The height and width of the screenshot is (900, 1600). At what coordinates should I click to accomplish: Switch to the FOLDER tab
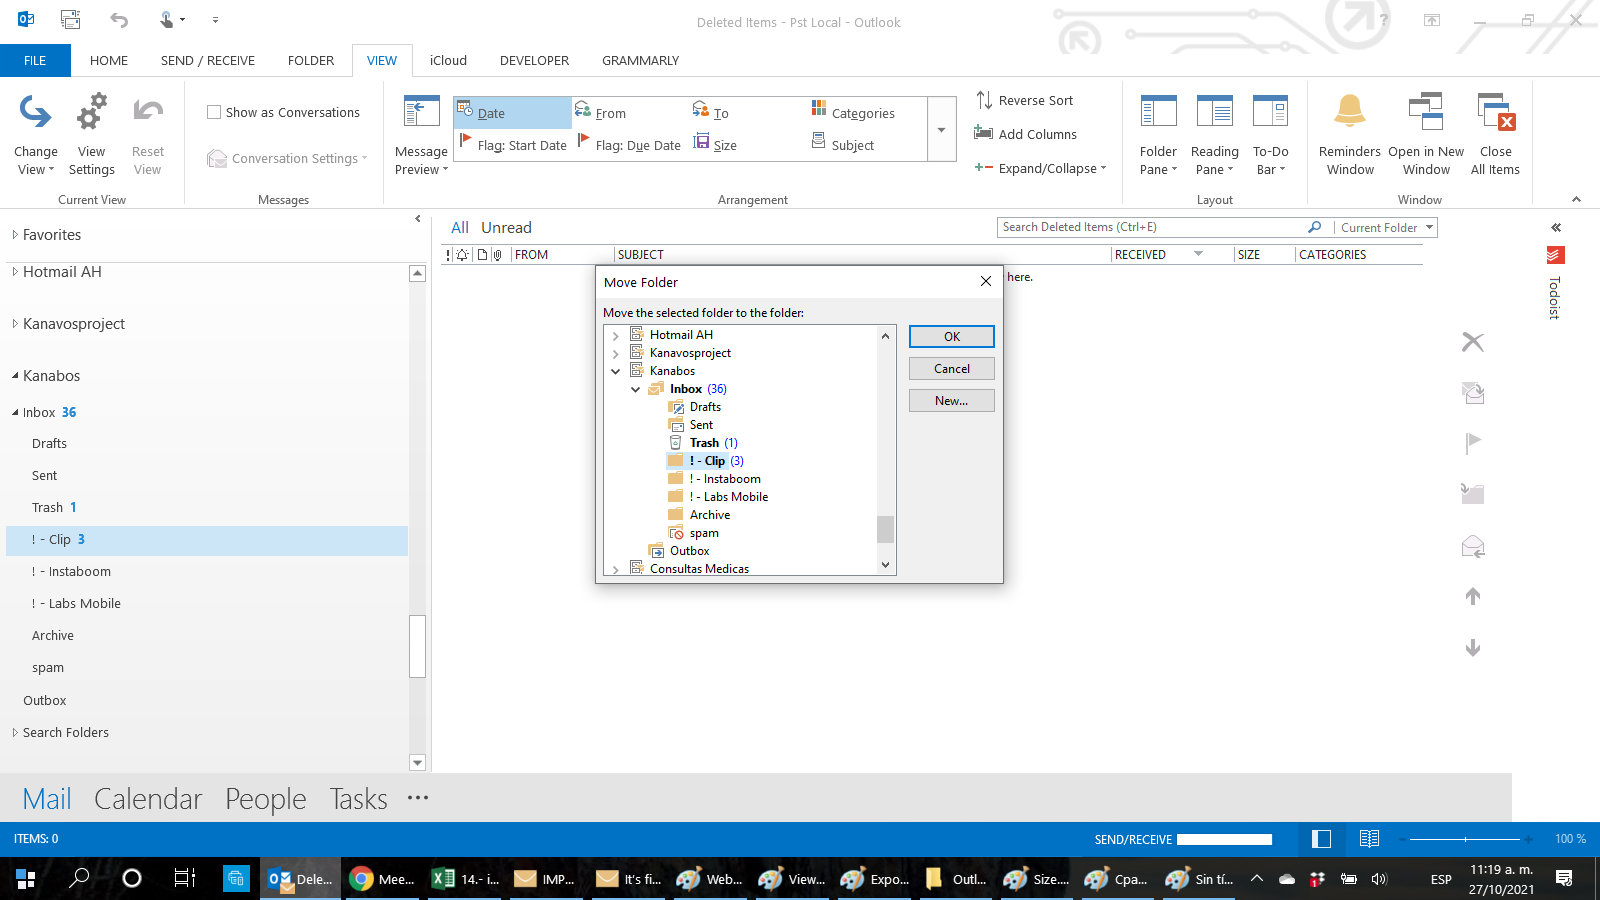[311, 60]
